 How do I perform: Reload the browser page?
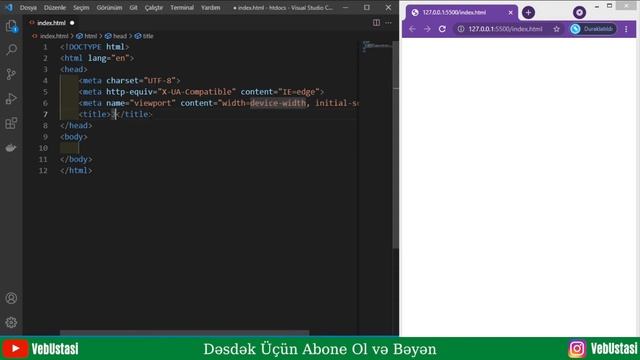pos(442,29)
